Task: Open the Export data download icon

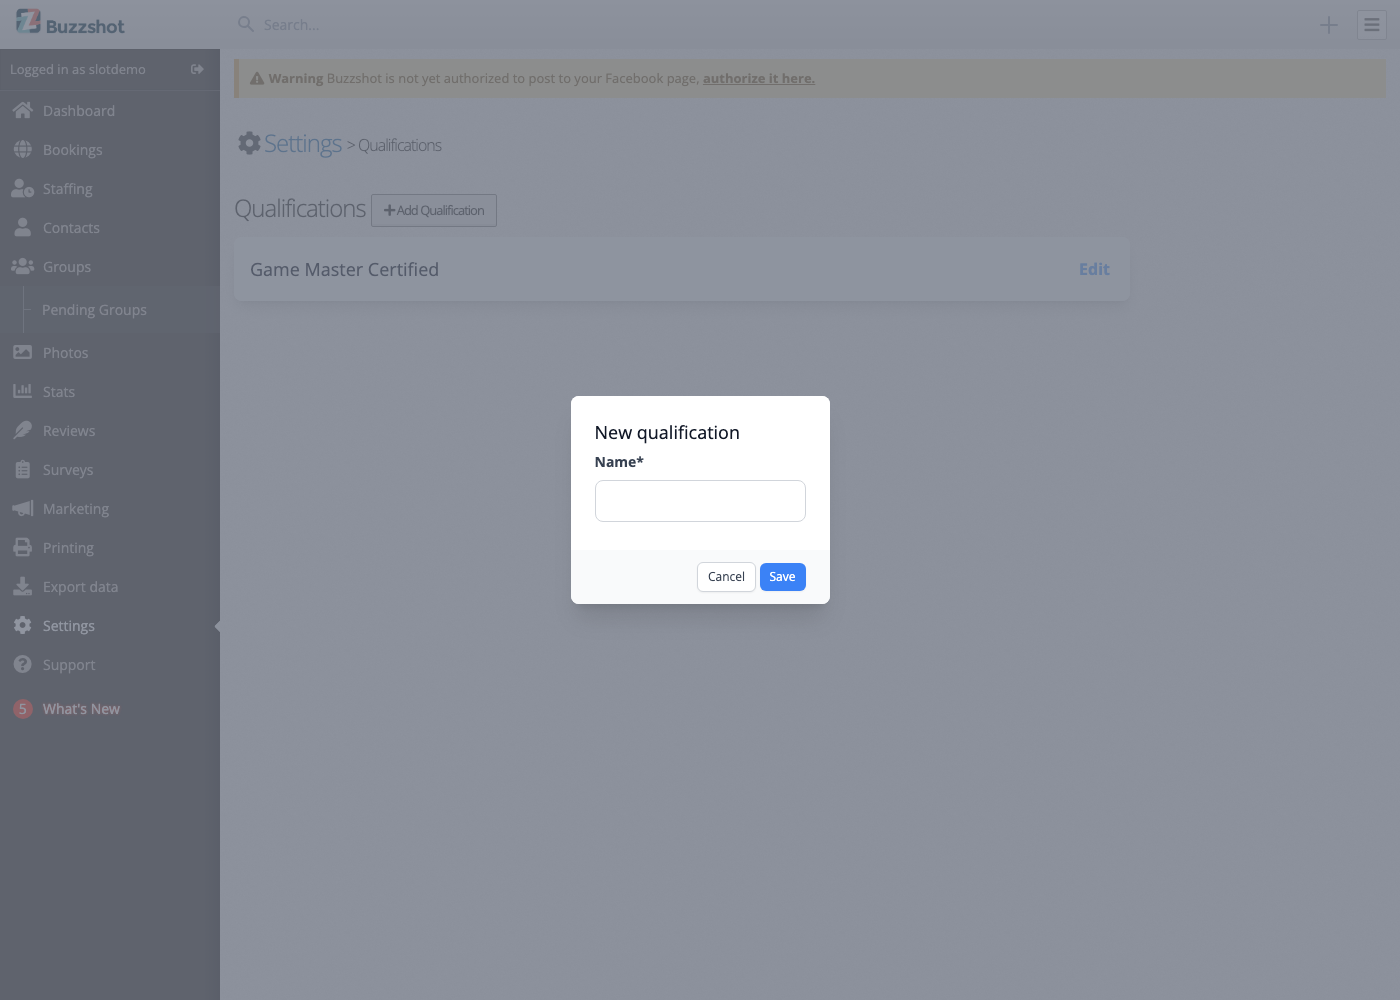Action: [23, 587]
